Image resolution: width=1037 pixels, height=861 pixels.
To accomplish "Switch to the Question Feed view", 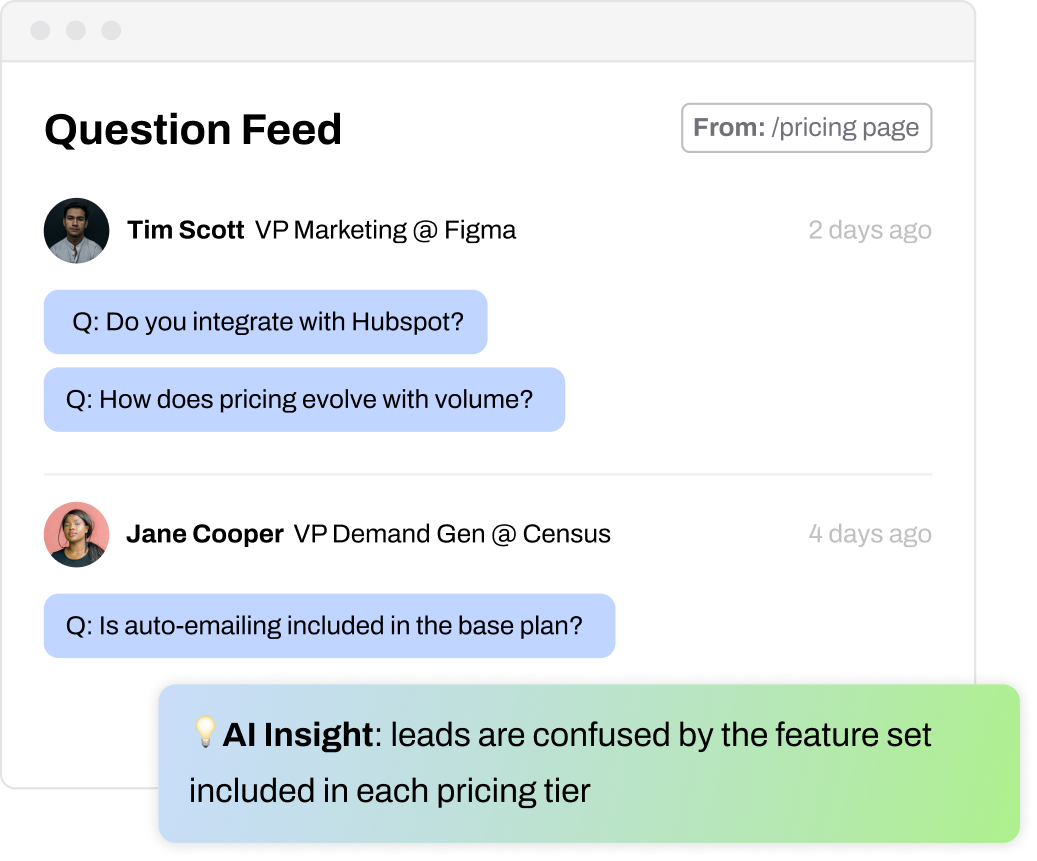I will (x=193, y=130).
